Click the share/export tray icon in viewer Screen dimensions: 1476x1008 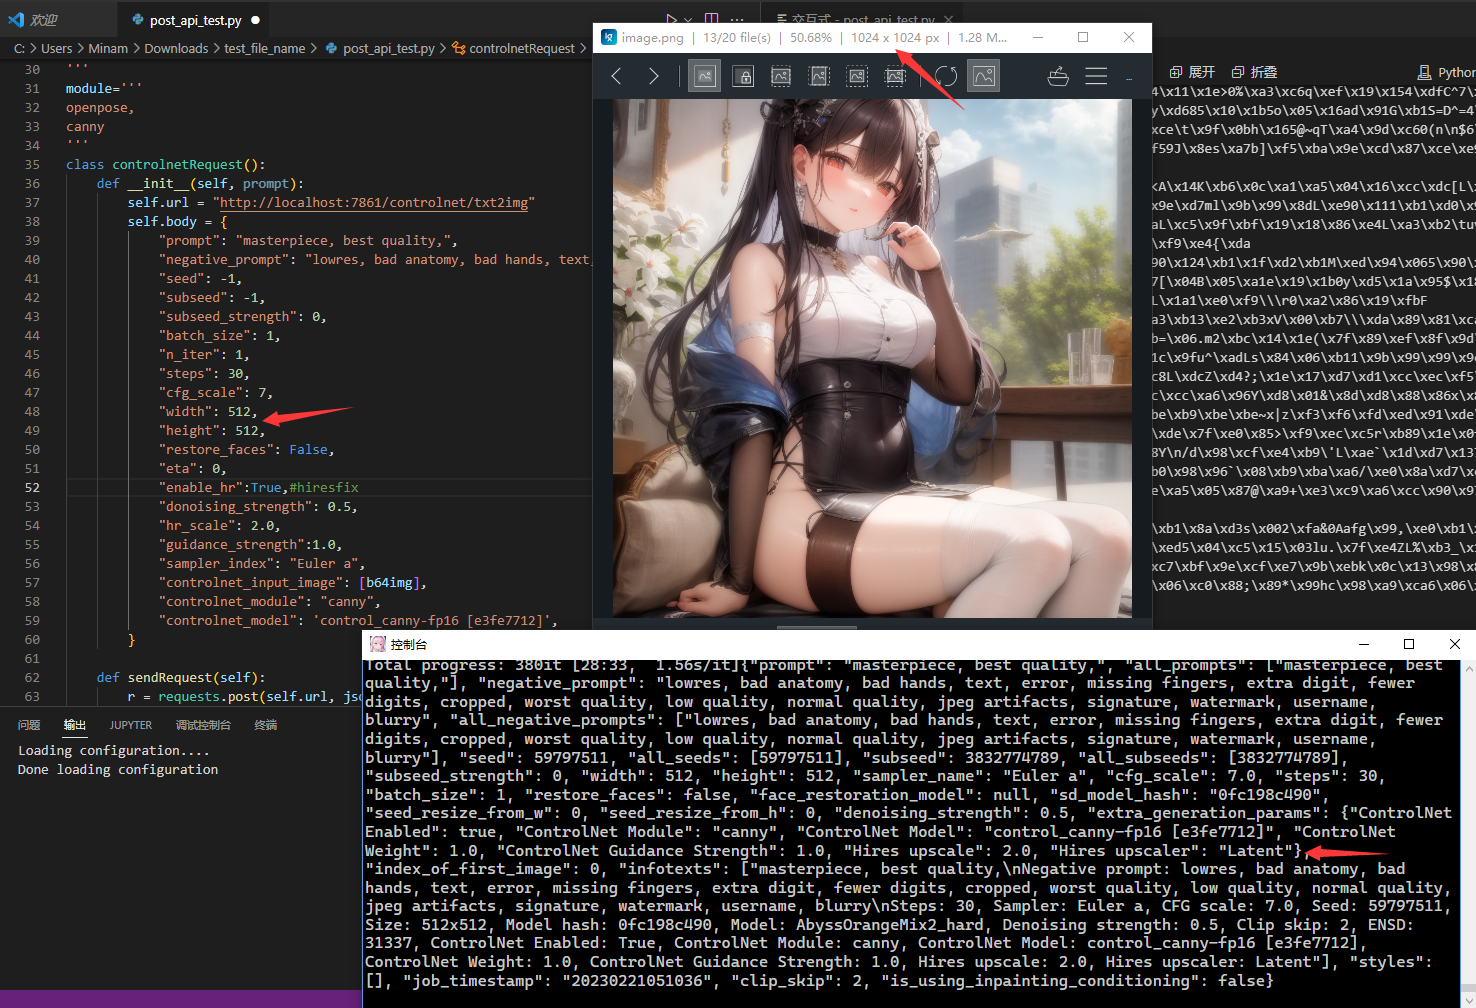pos(1058,76)
